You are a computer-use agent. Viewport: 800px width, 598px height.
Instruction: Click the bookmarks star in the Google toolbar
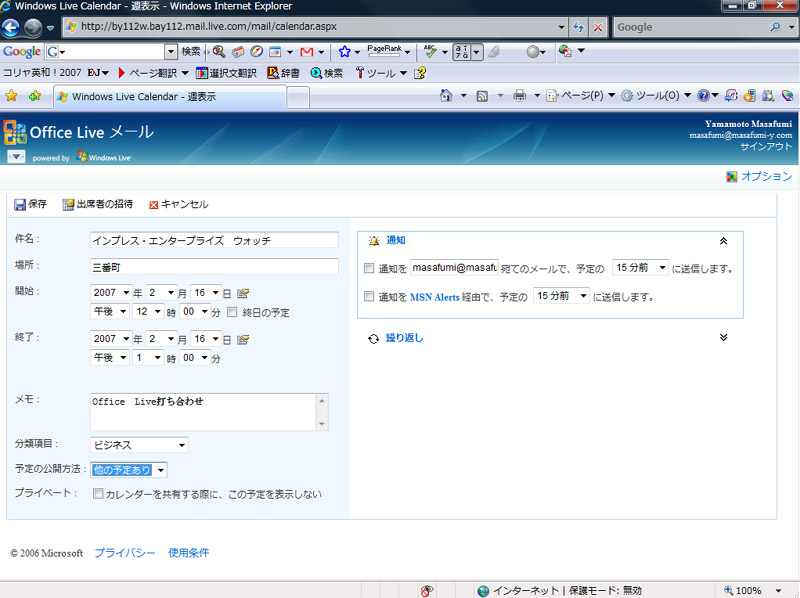pyautogui.click(x=344, y=52)
